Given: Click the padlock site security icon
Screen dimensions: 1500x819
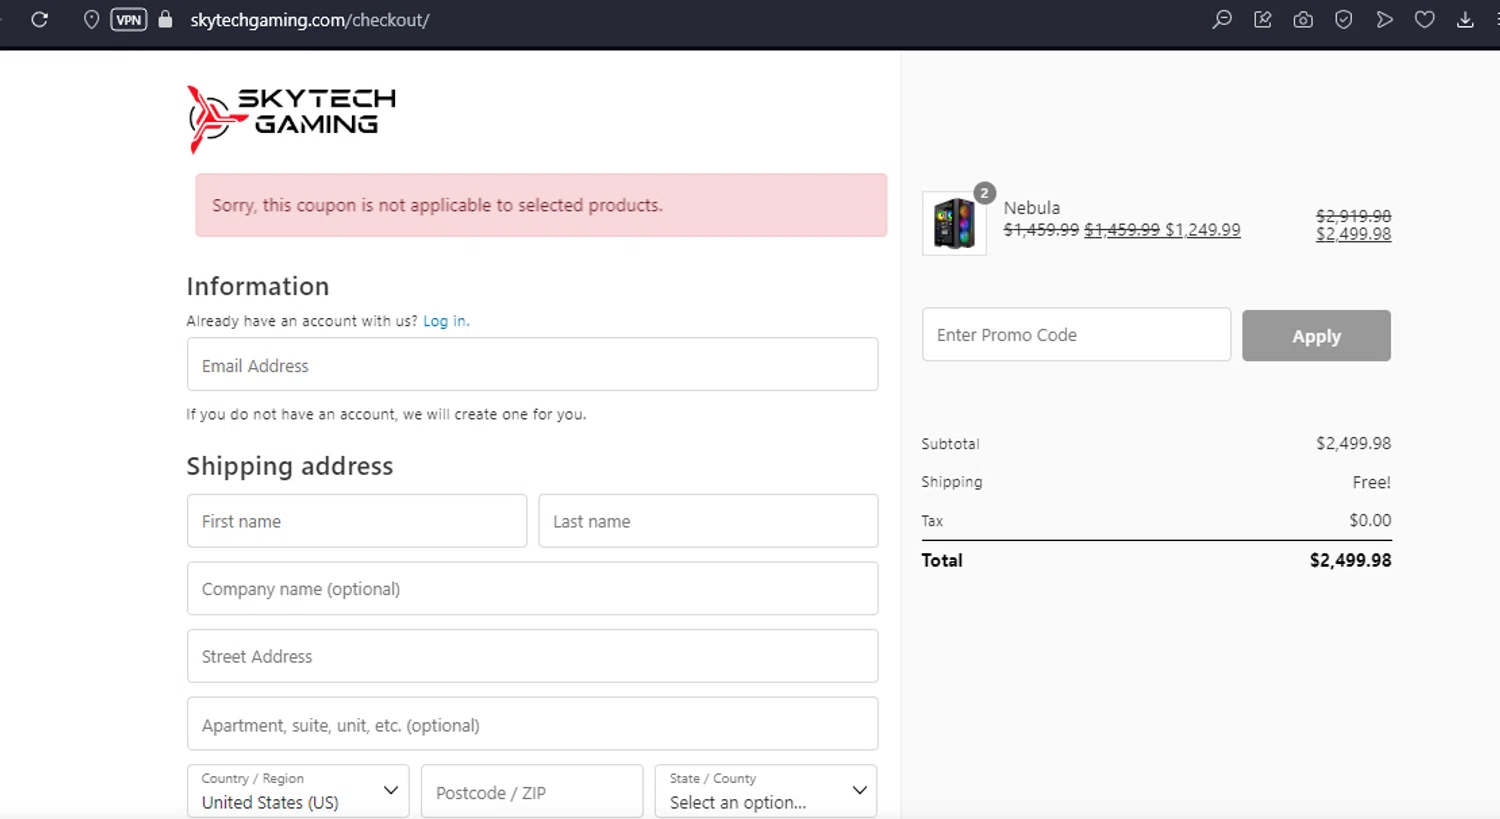Looking at the screenshot, I should point(166,20).
